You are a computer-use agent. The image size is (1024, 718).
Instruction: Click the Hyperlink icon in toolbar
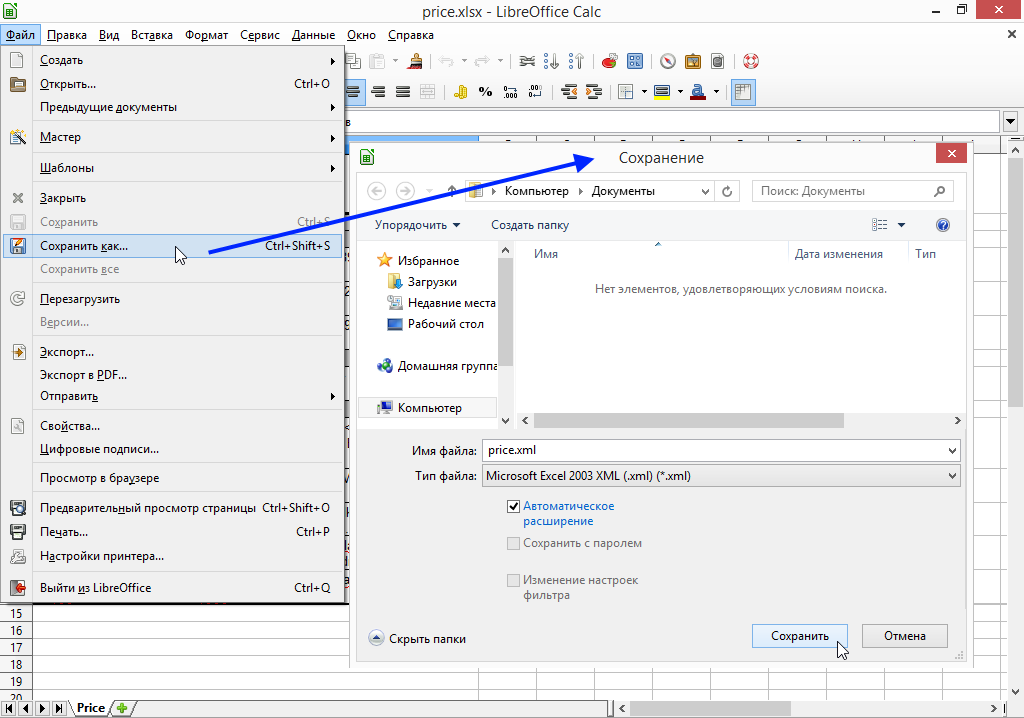[x=527, y=61]
